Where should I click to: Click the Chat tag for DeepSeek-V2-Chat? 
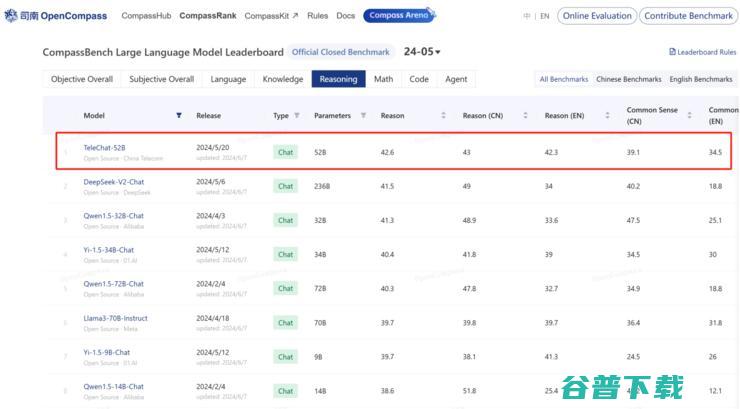click(286, 186)
